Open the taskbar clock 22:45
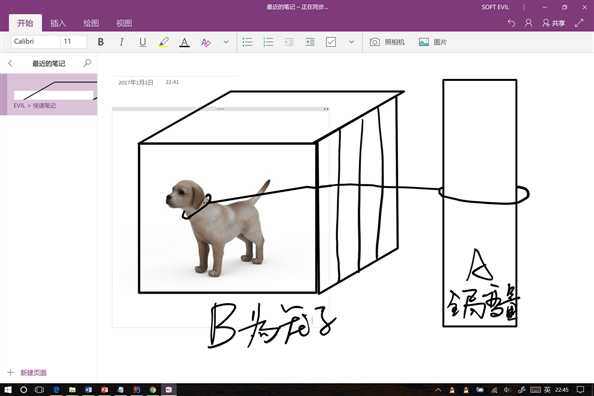 [x=561, y=390]
